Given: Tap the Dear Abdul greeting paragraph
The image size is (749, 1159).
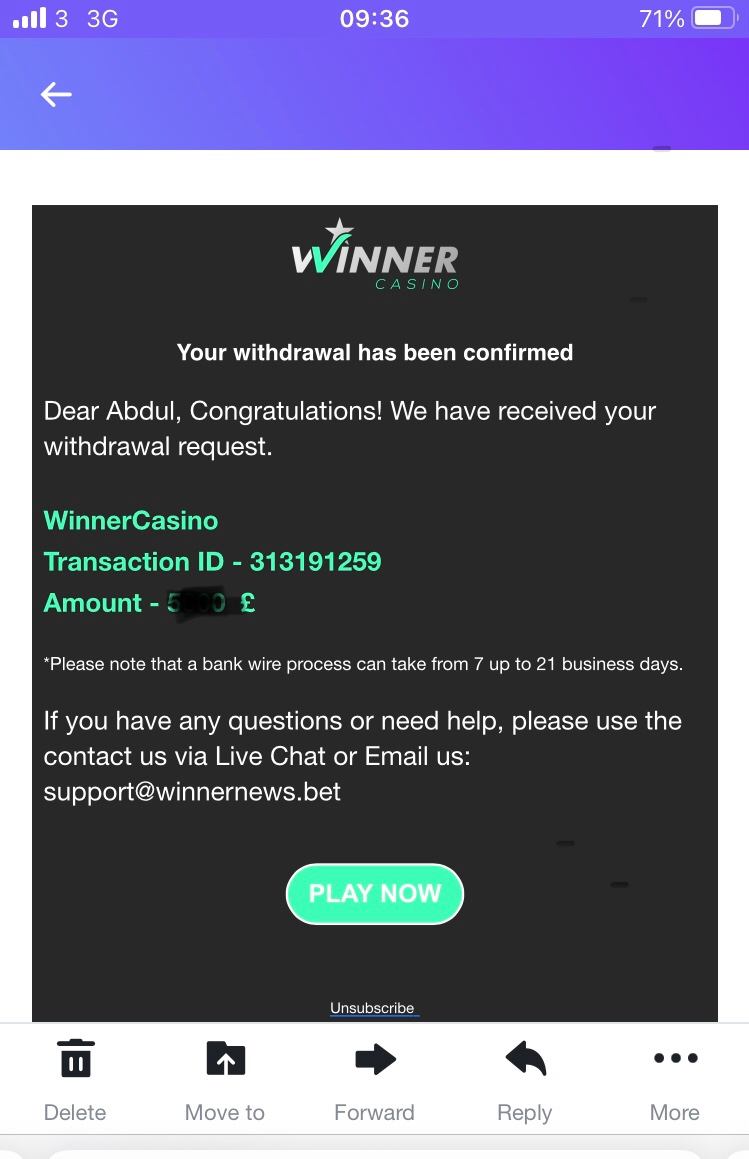Looking at the screenshot, I should coord(350,428).
